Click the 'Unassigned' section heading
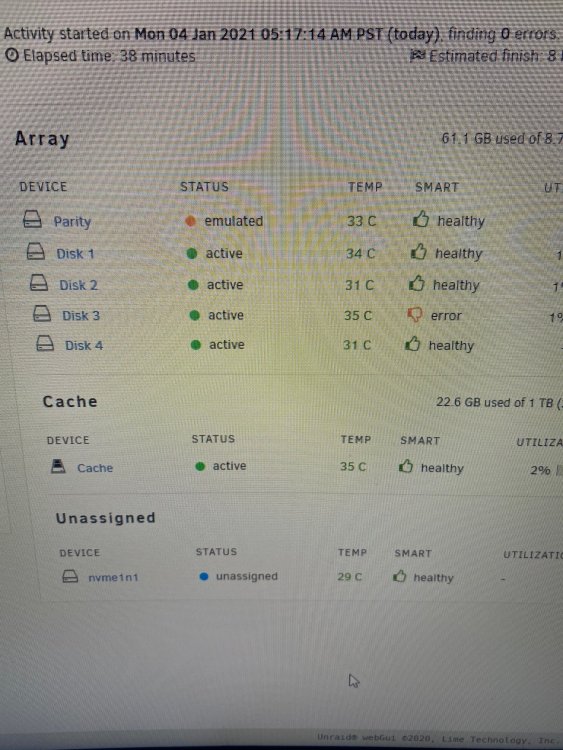563x750 pixels. click(105, 518)
